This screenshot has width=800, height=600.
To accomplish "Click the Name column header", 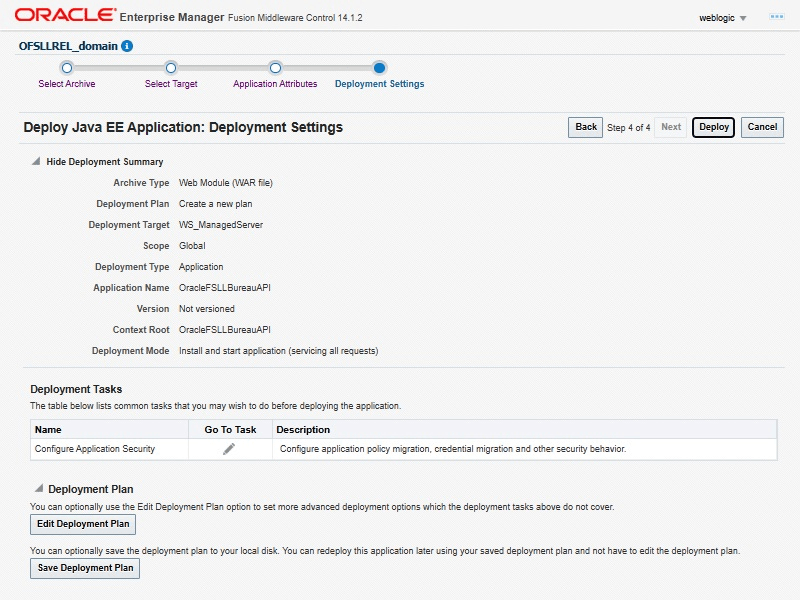I will [x=48, y=430].
